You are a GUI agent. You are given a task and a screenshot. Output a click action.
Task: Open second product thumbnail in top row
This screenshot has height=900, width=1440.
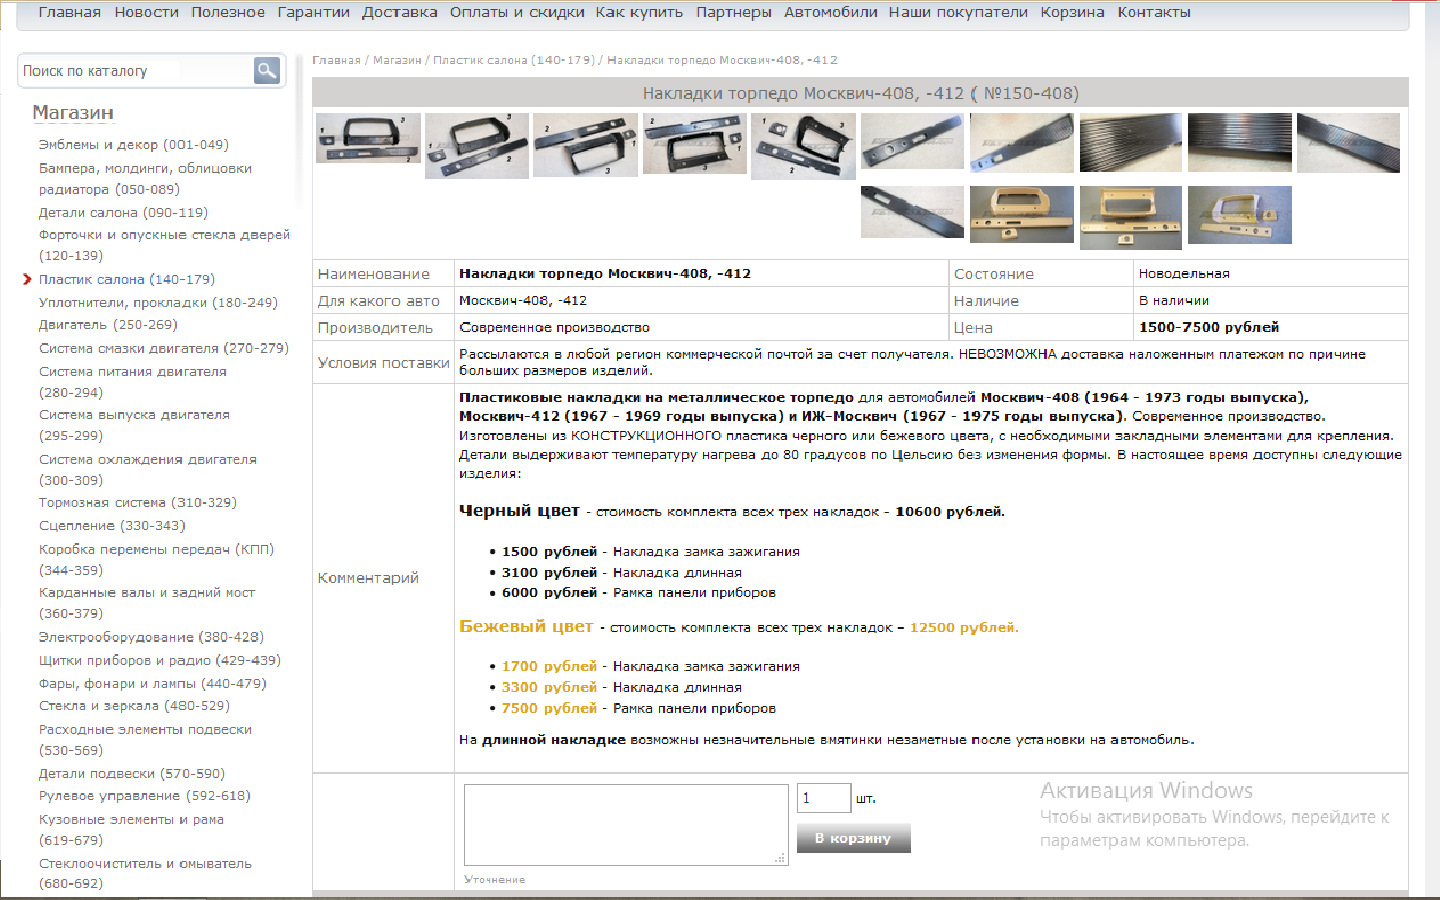point(477,146)
